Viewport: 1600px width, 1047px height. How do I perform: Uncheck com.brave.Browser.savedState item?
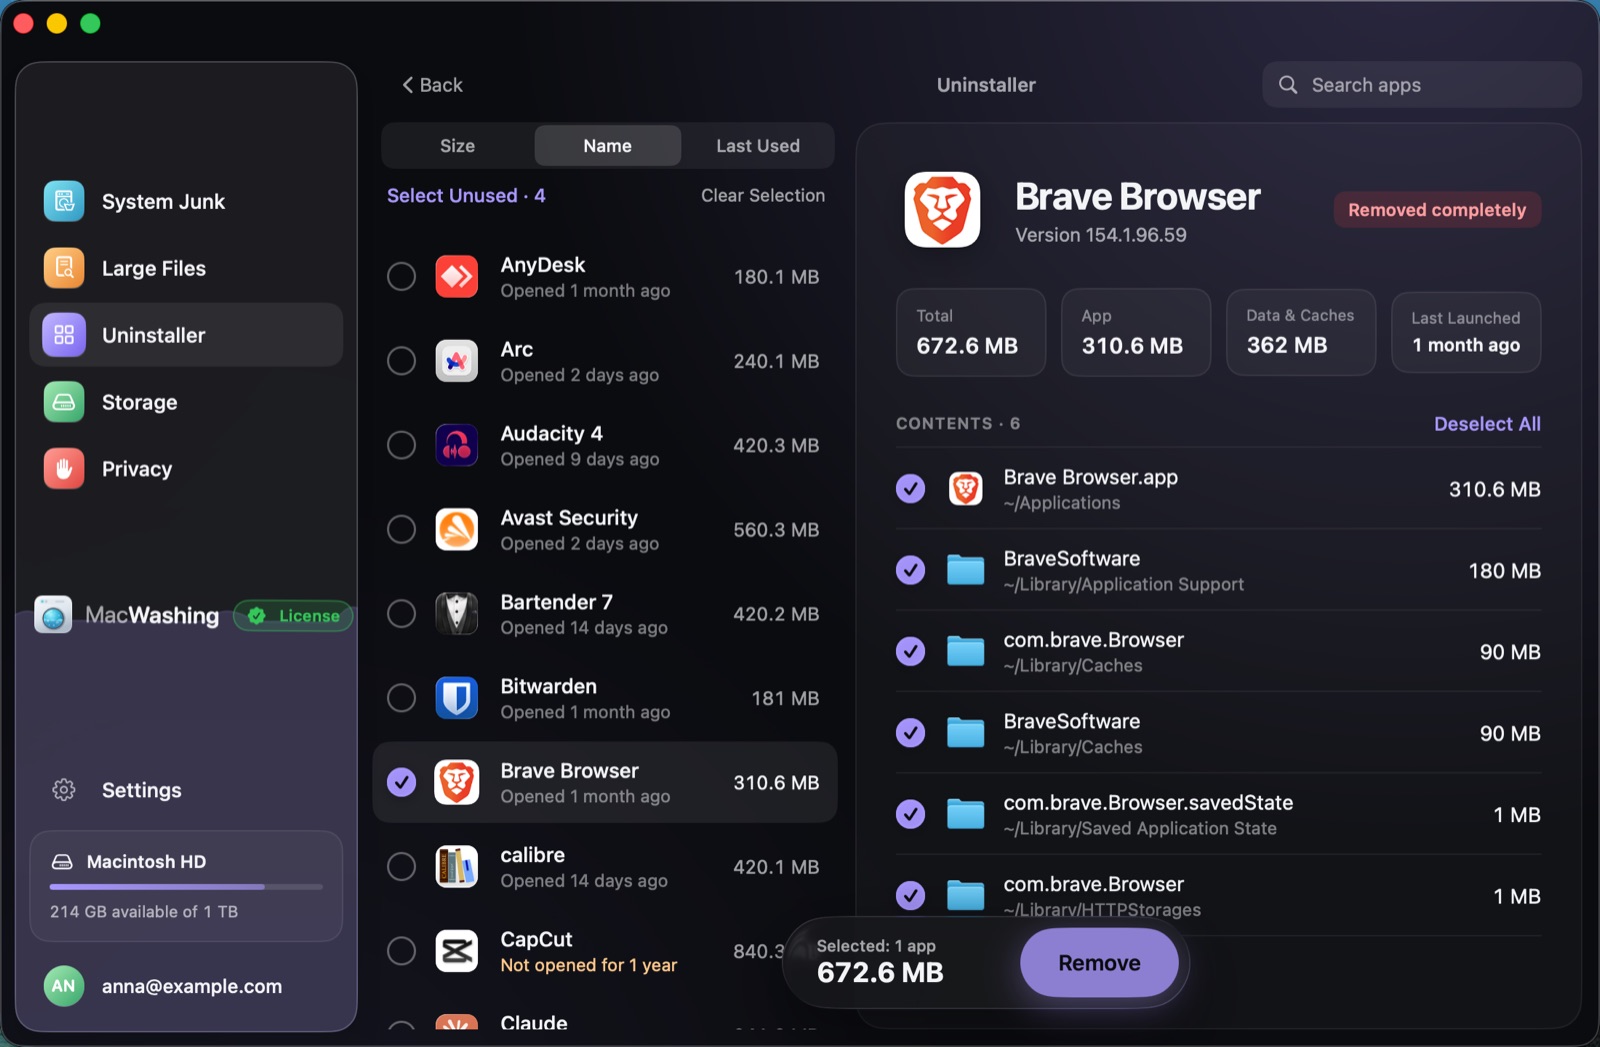coord(910,814)
